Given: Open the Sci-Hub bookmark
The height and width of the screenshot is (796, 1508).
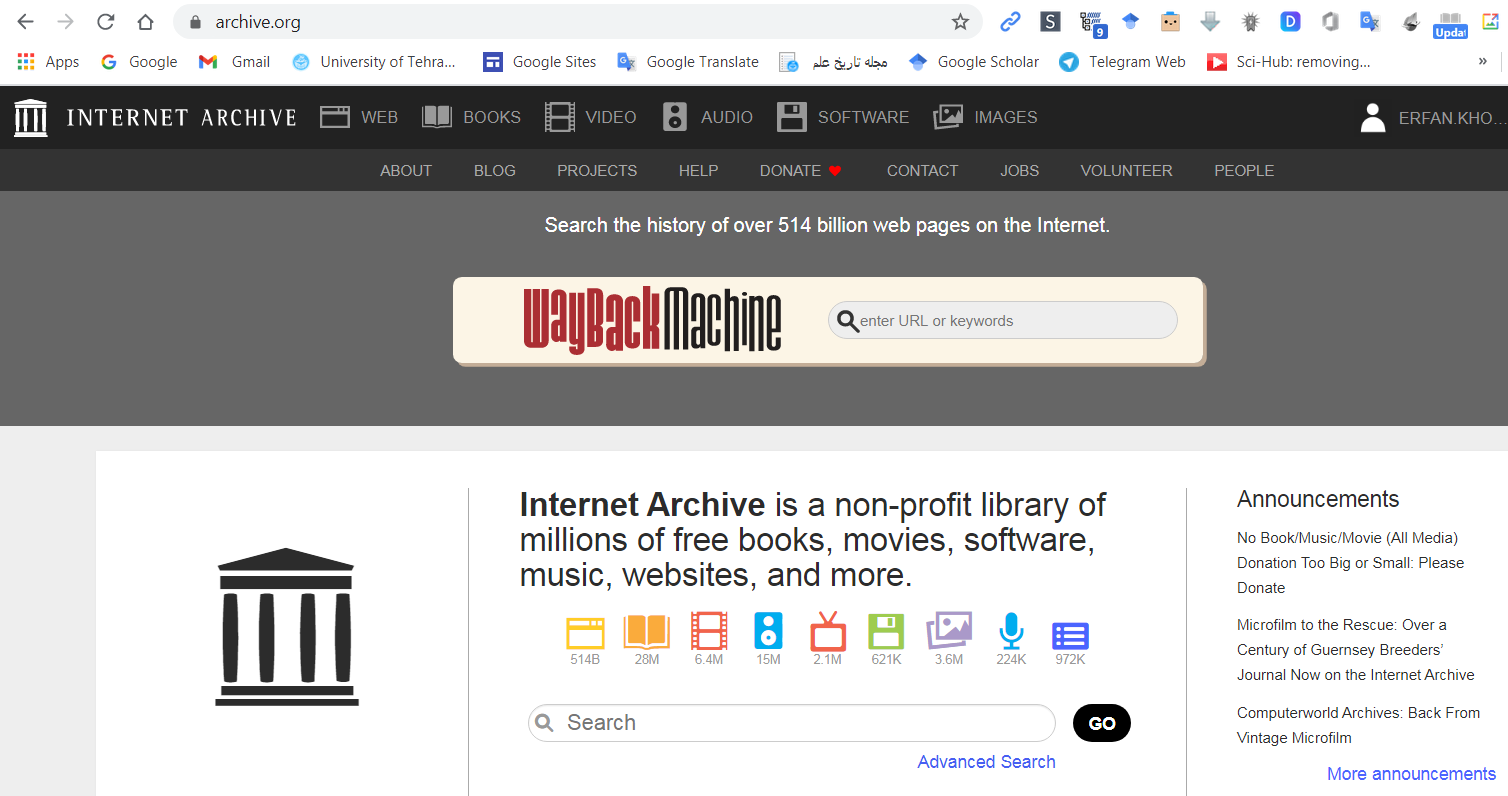Looking at the screenshot, I should [1288, 62].
